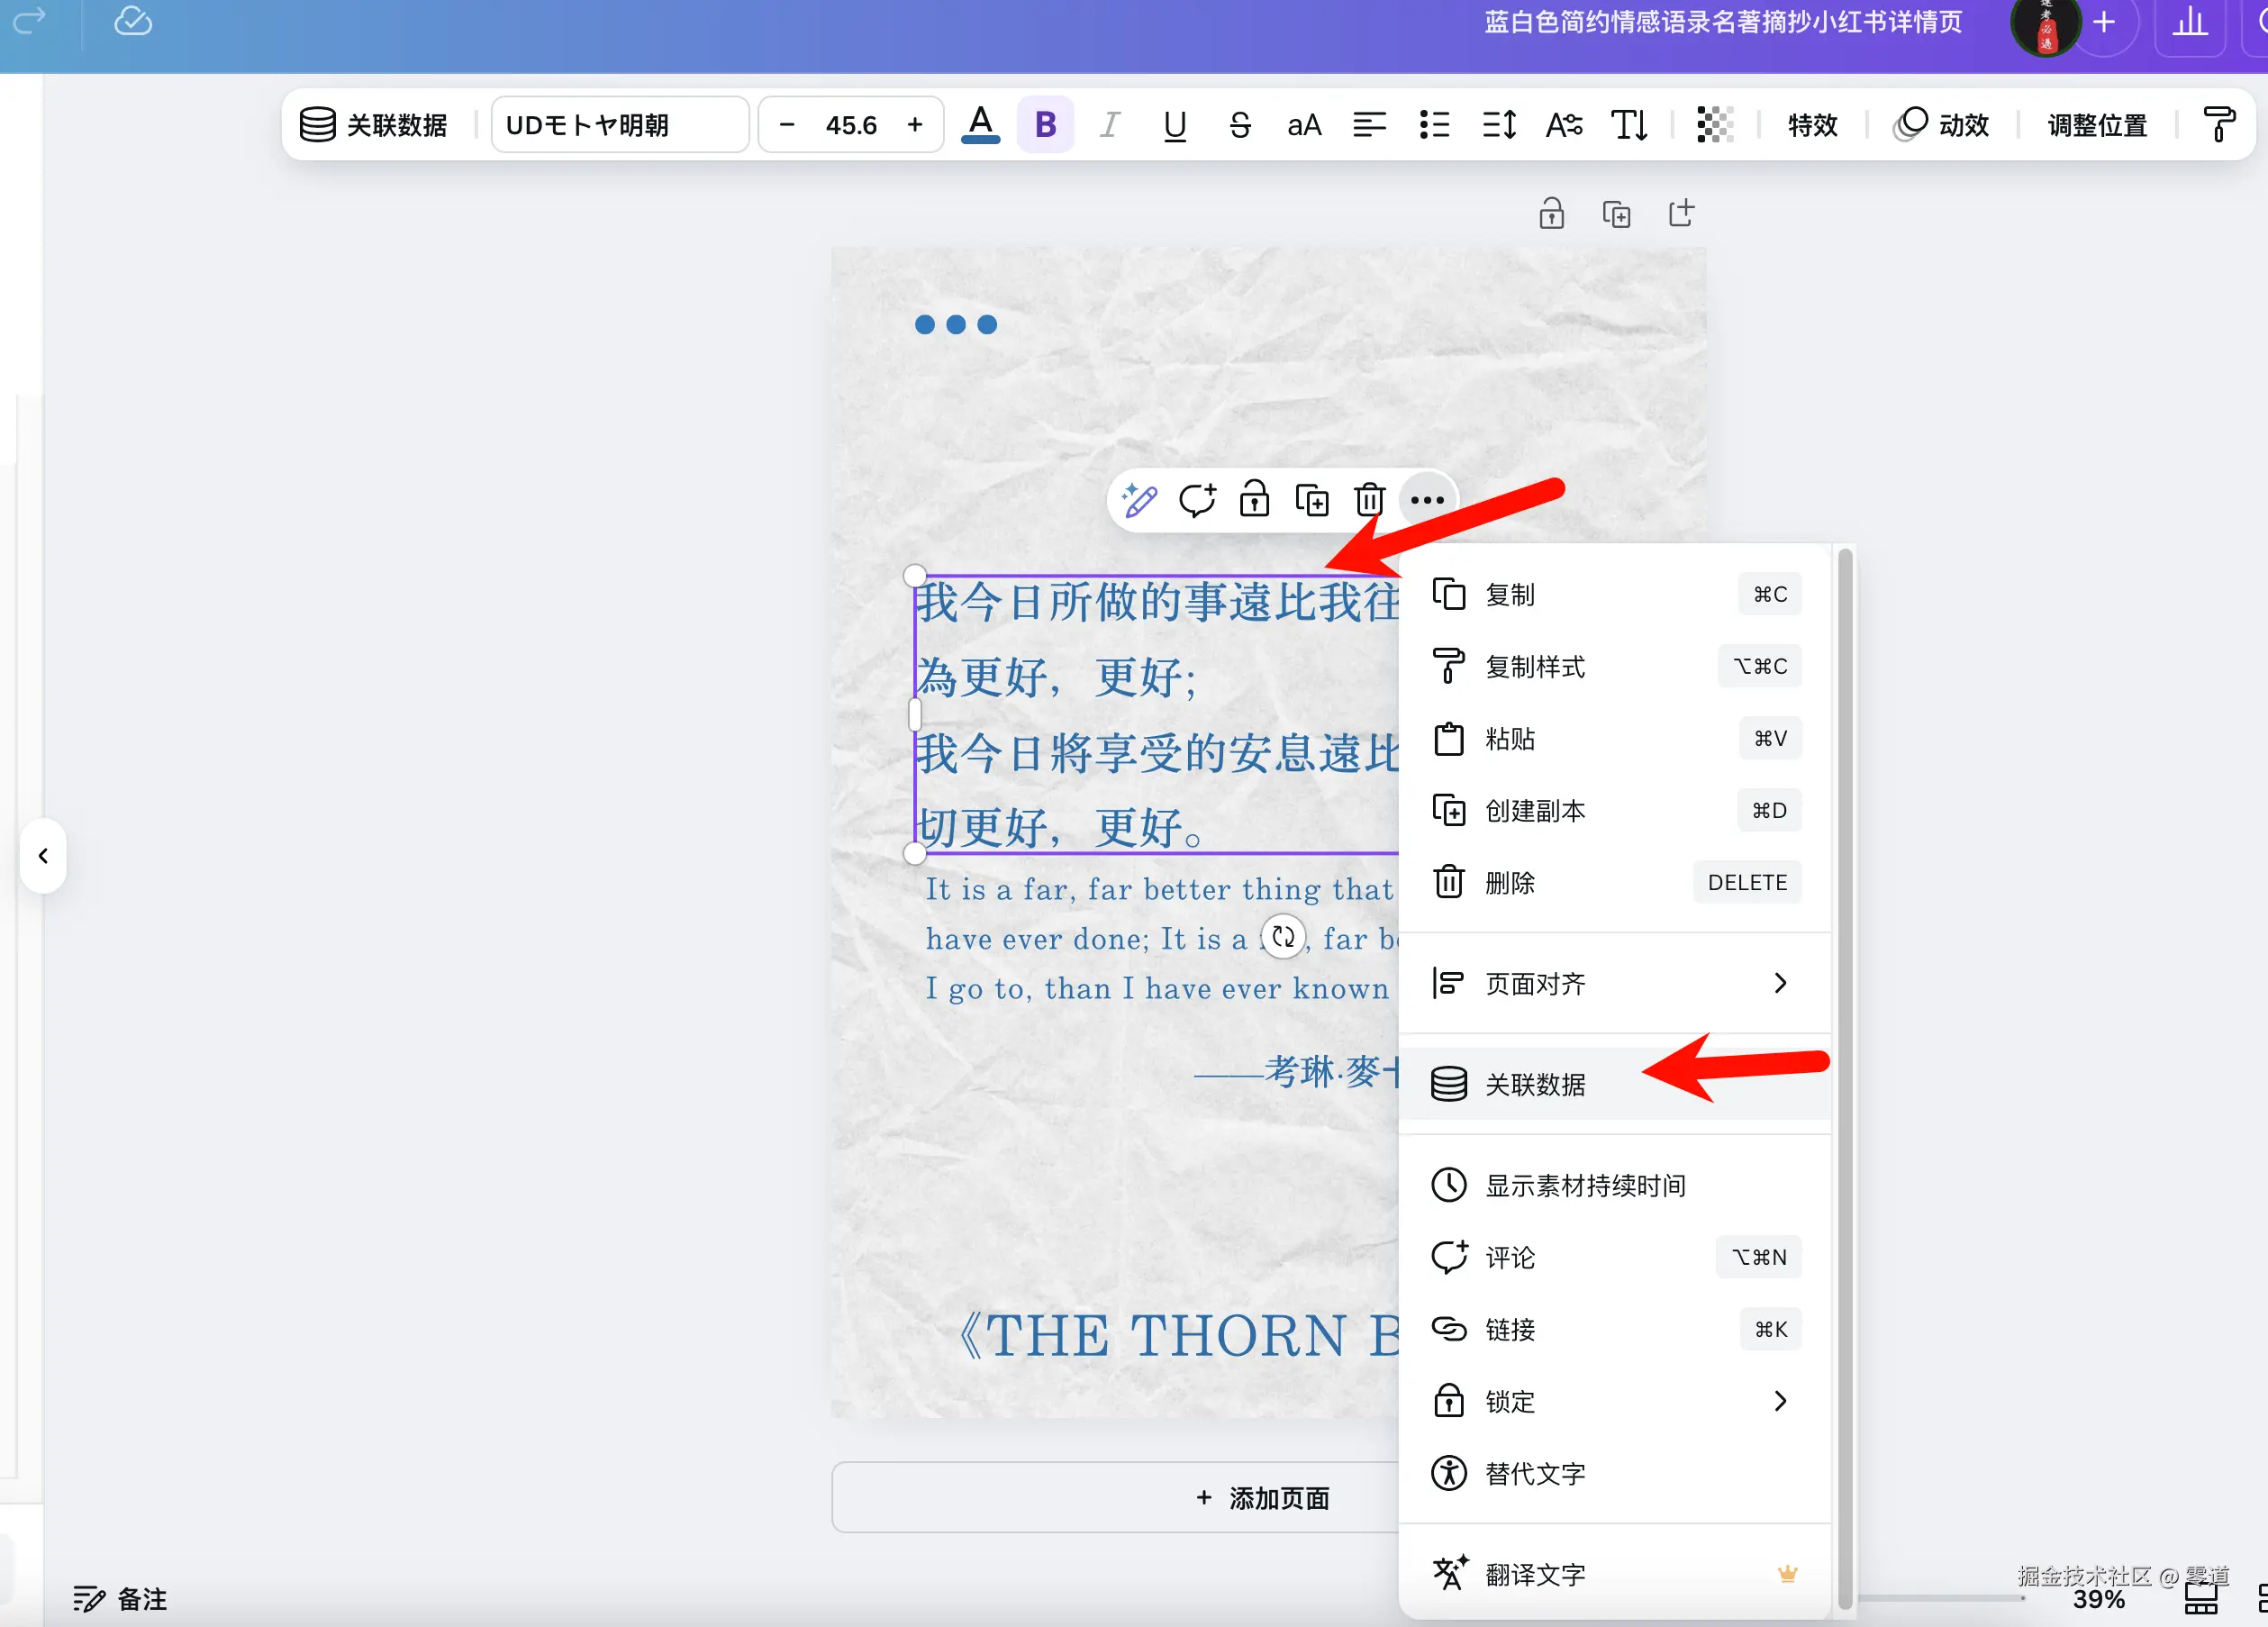Viewport: 2268px width, 1627px height.
Task: Click the three-dot more options button
Action: tap(1427, 499)
